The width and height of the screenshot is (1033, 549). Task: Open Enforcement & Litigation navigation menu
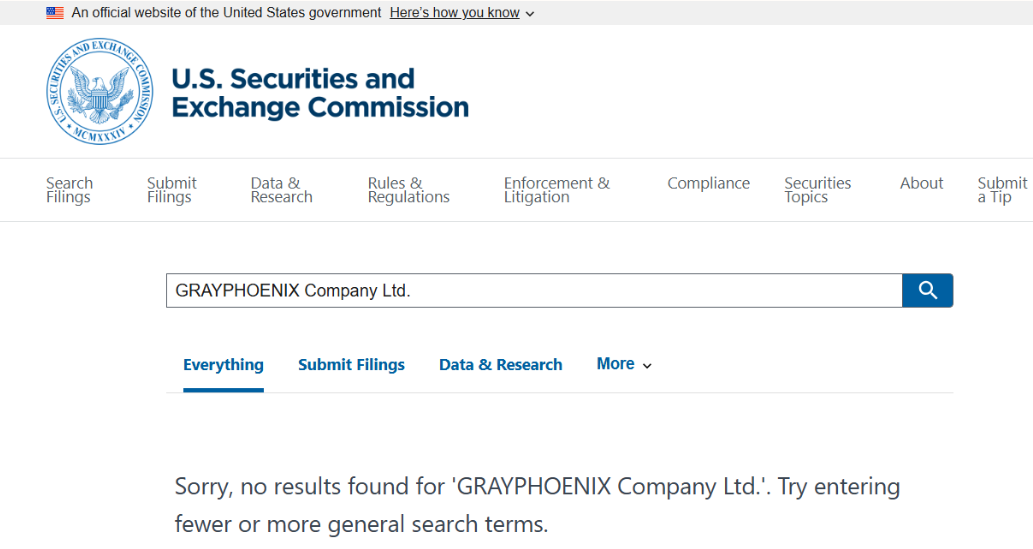coord(556,190)
